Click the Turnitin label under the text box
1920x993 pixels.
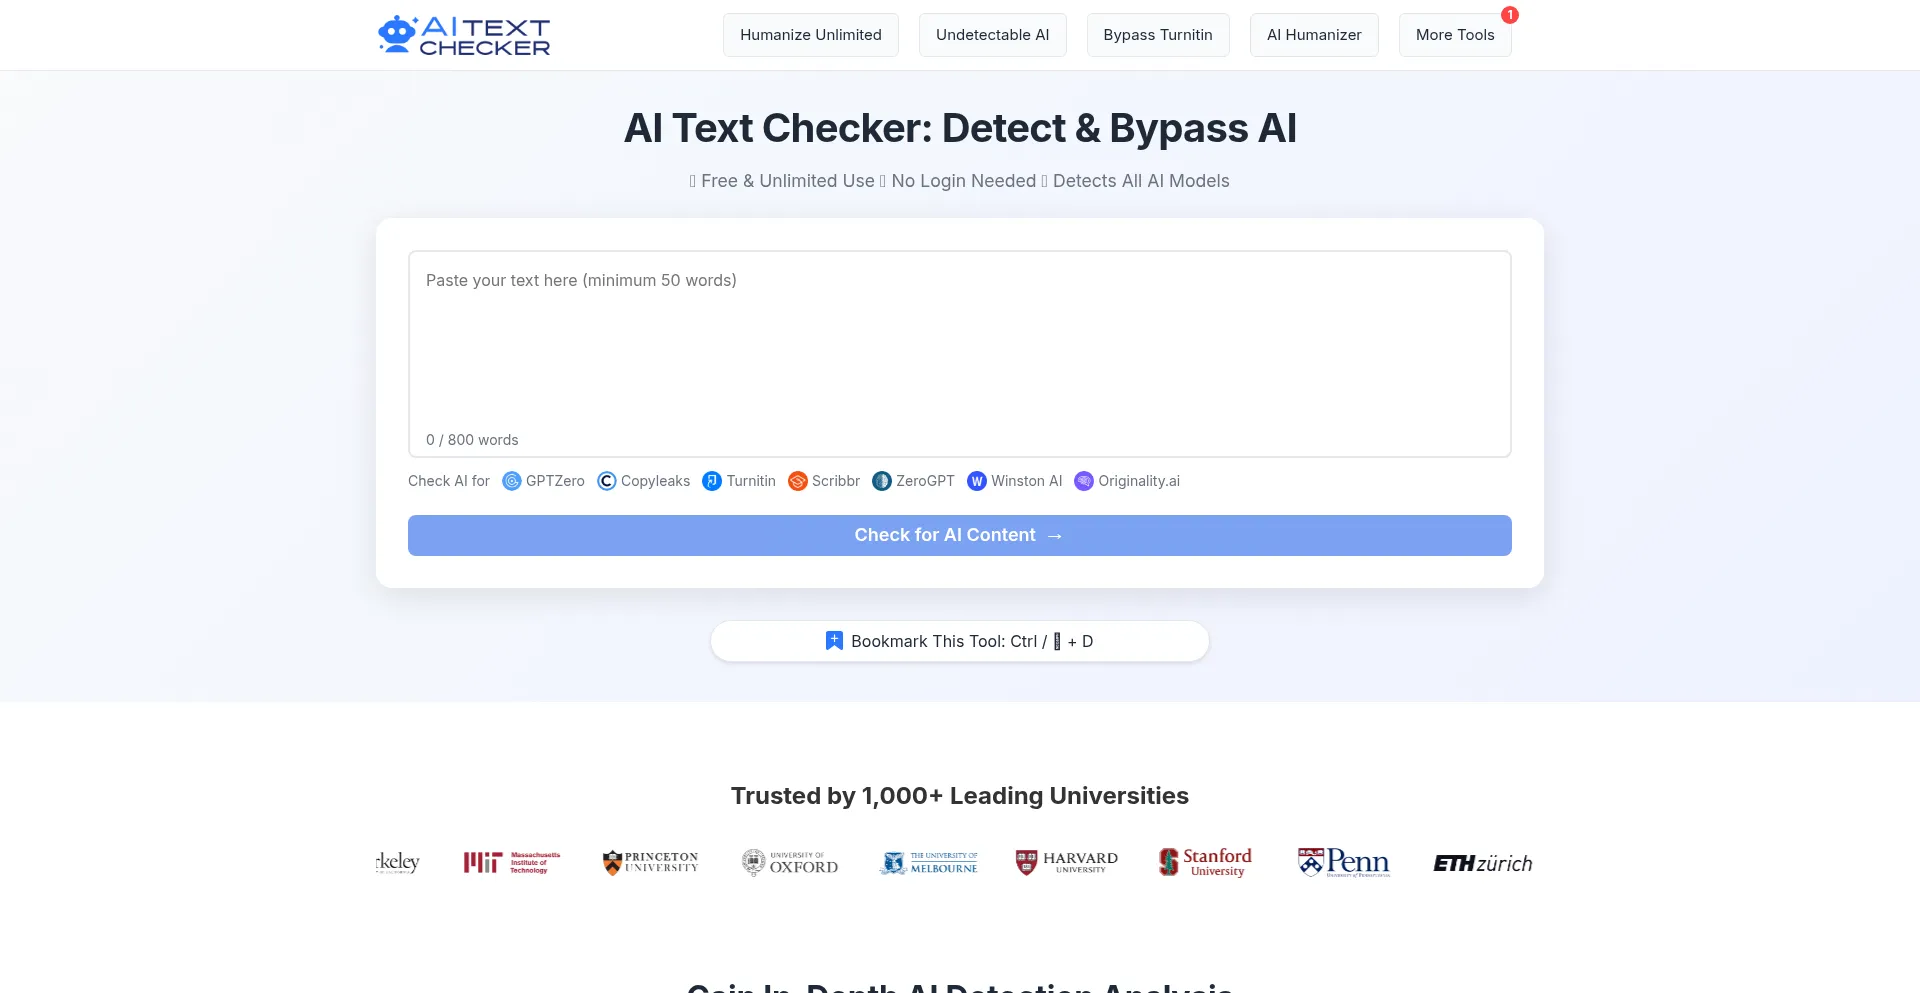pyautogui.click(x=751, y=481)
